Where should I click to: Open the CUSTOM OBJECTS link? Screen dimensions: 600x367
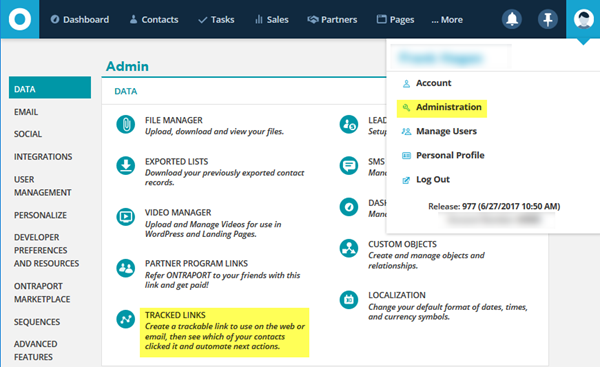(x=402, y=245)
